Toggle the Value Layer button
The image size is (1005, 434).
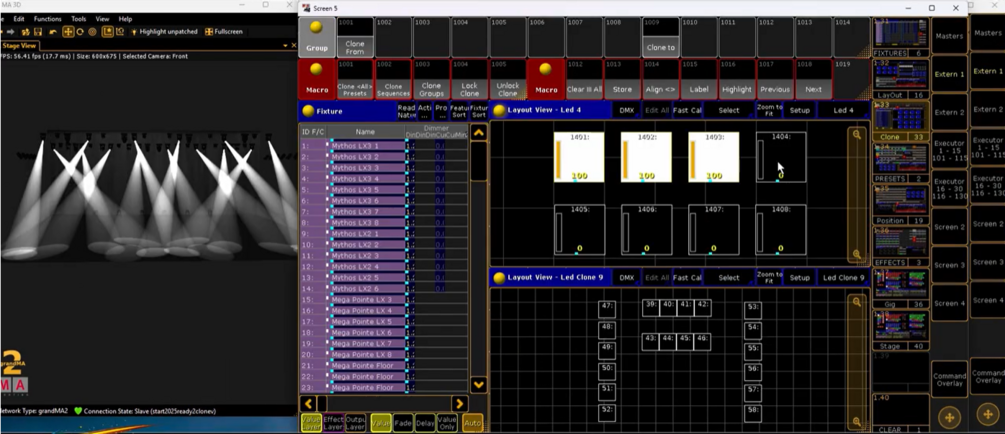coord(310,423)
